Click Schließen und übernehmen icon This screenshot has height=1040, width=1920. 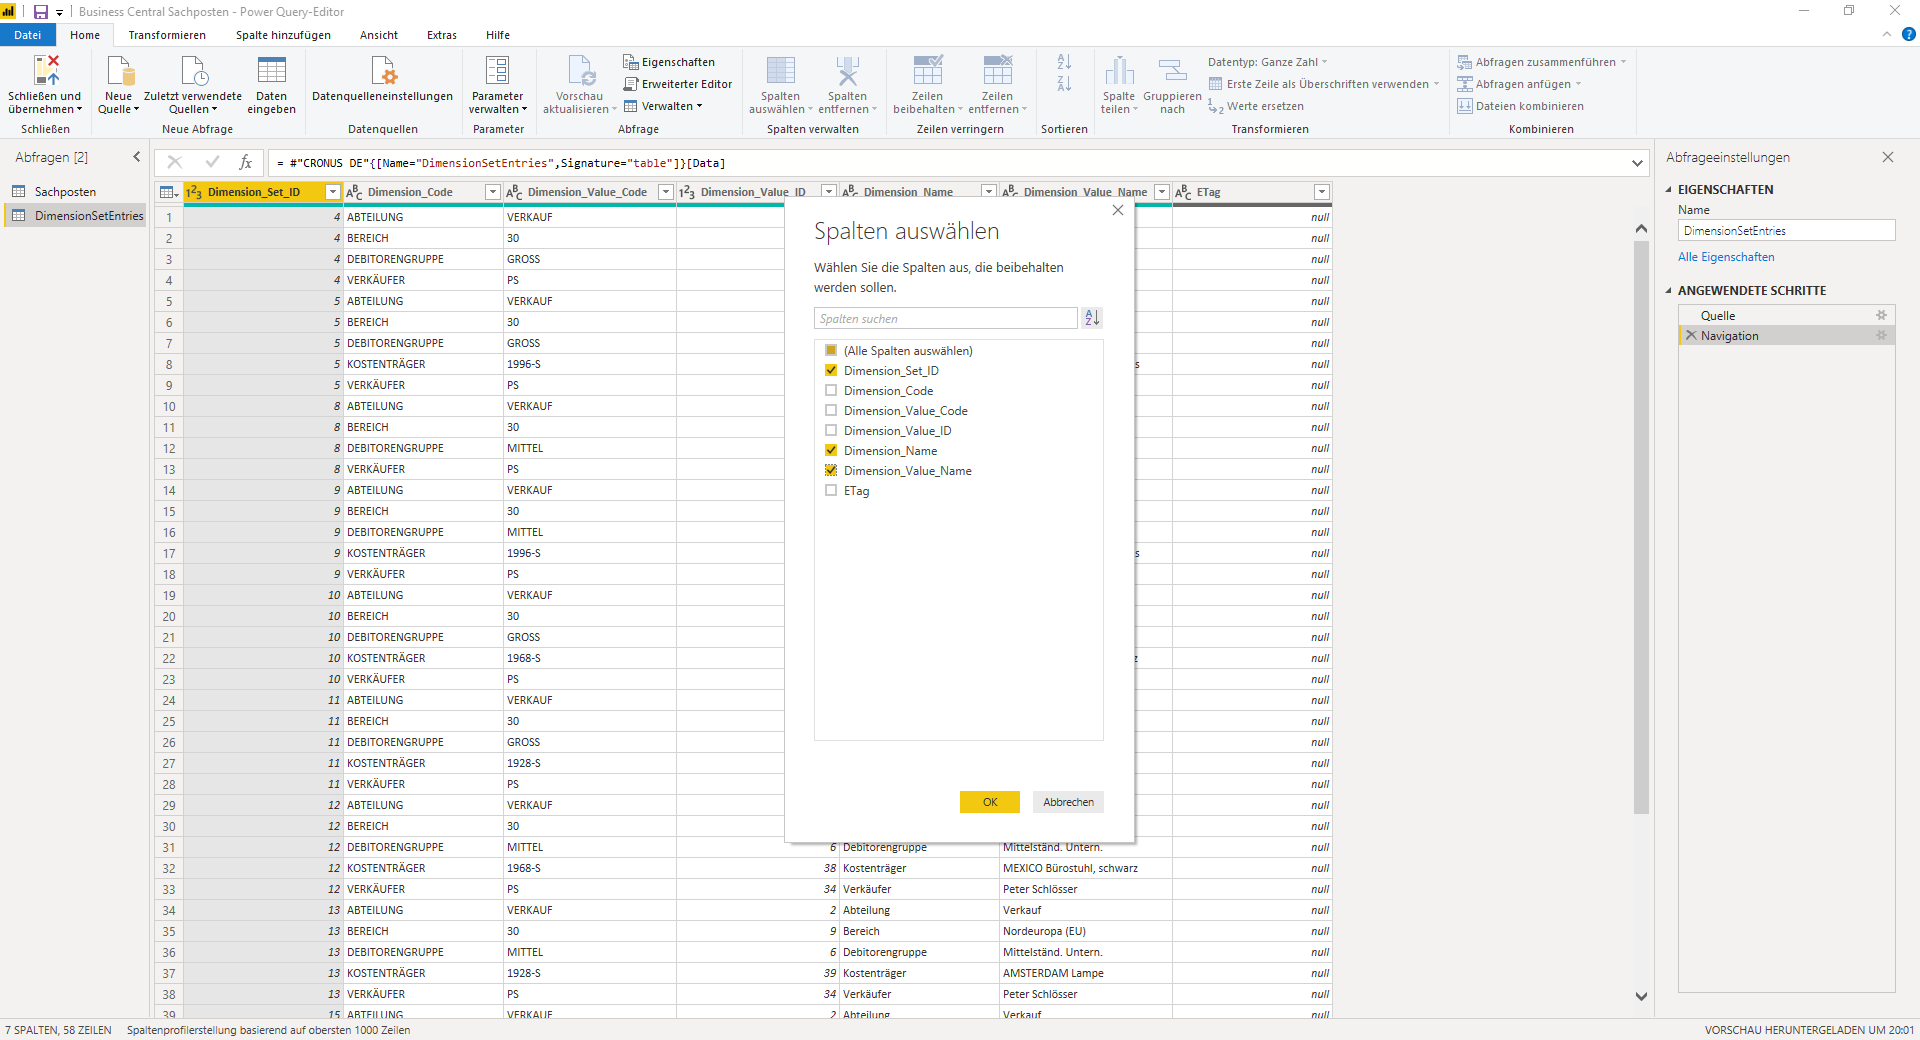pos(46,70)
